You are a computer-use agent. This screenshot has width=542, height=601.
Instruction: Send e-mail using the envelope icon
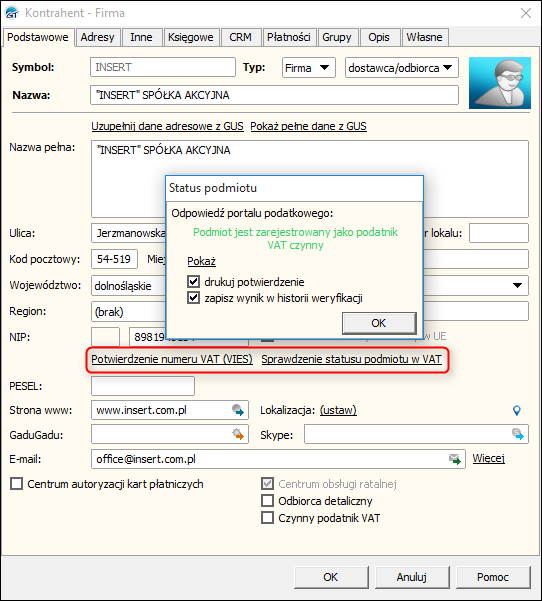455,459
